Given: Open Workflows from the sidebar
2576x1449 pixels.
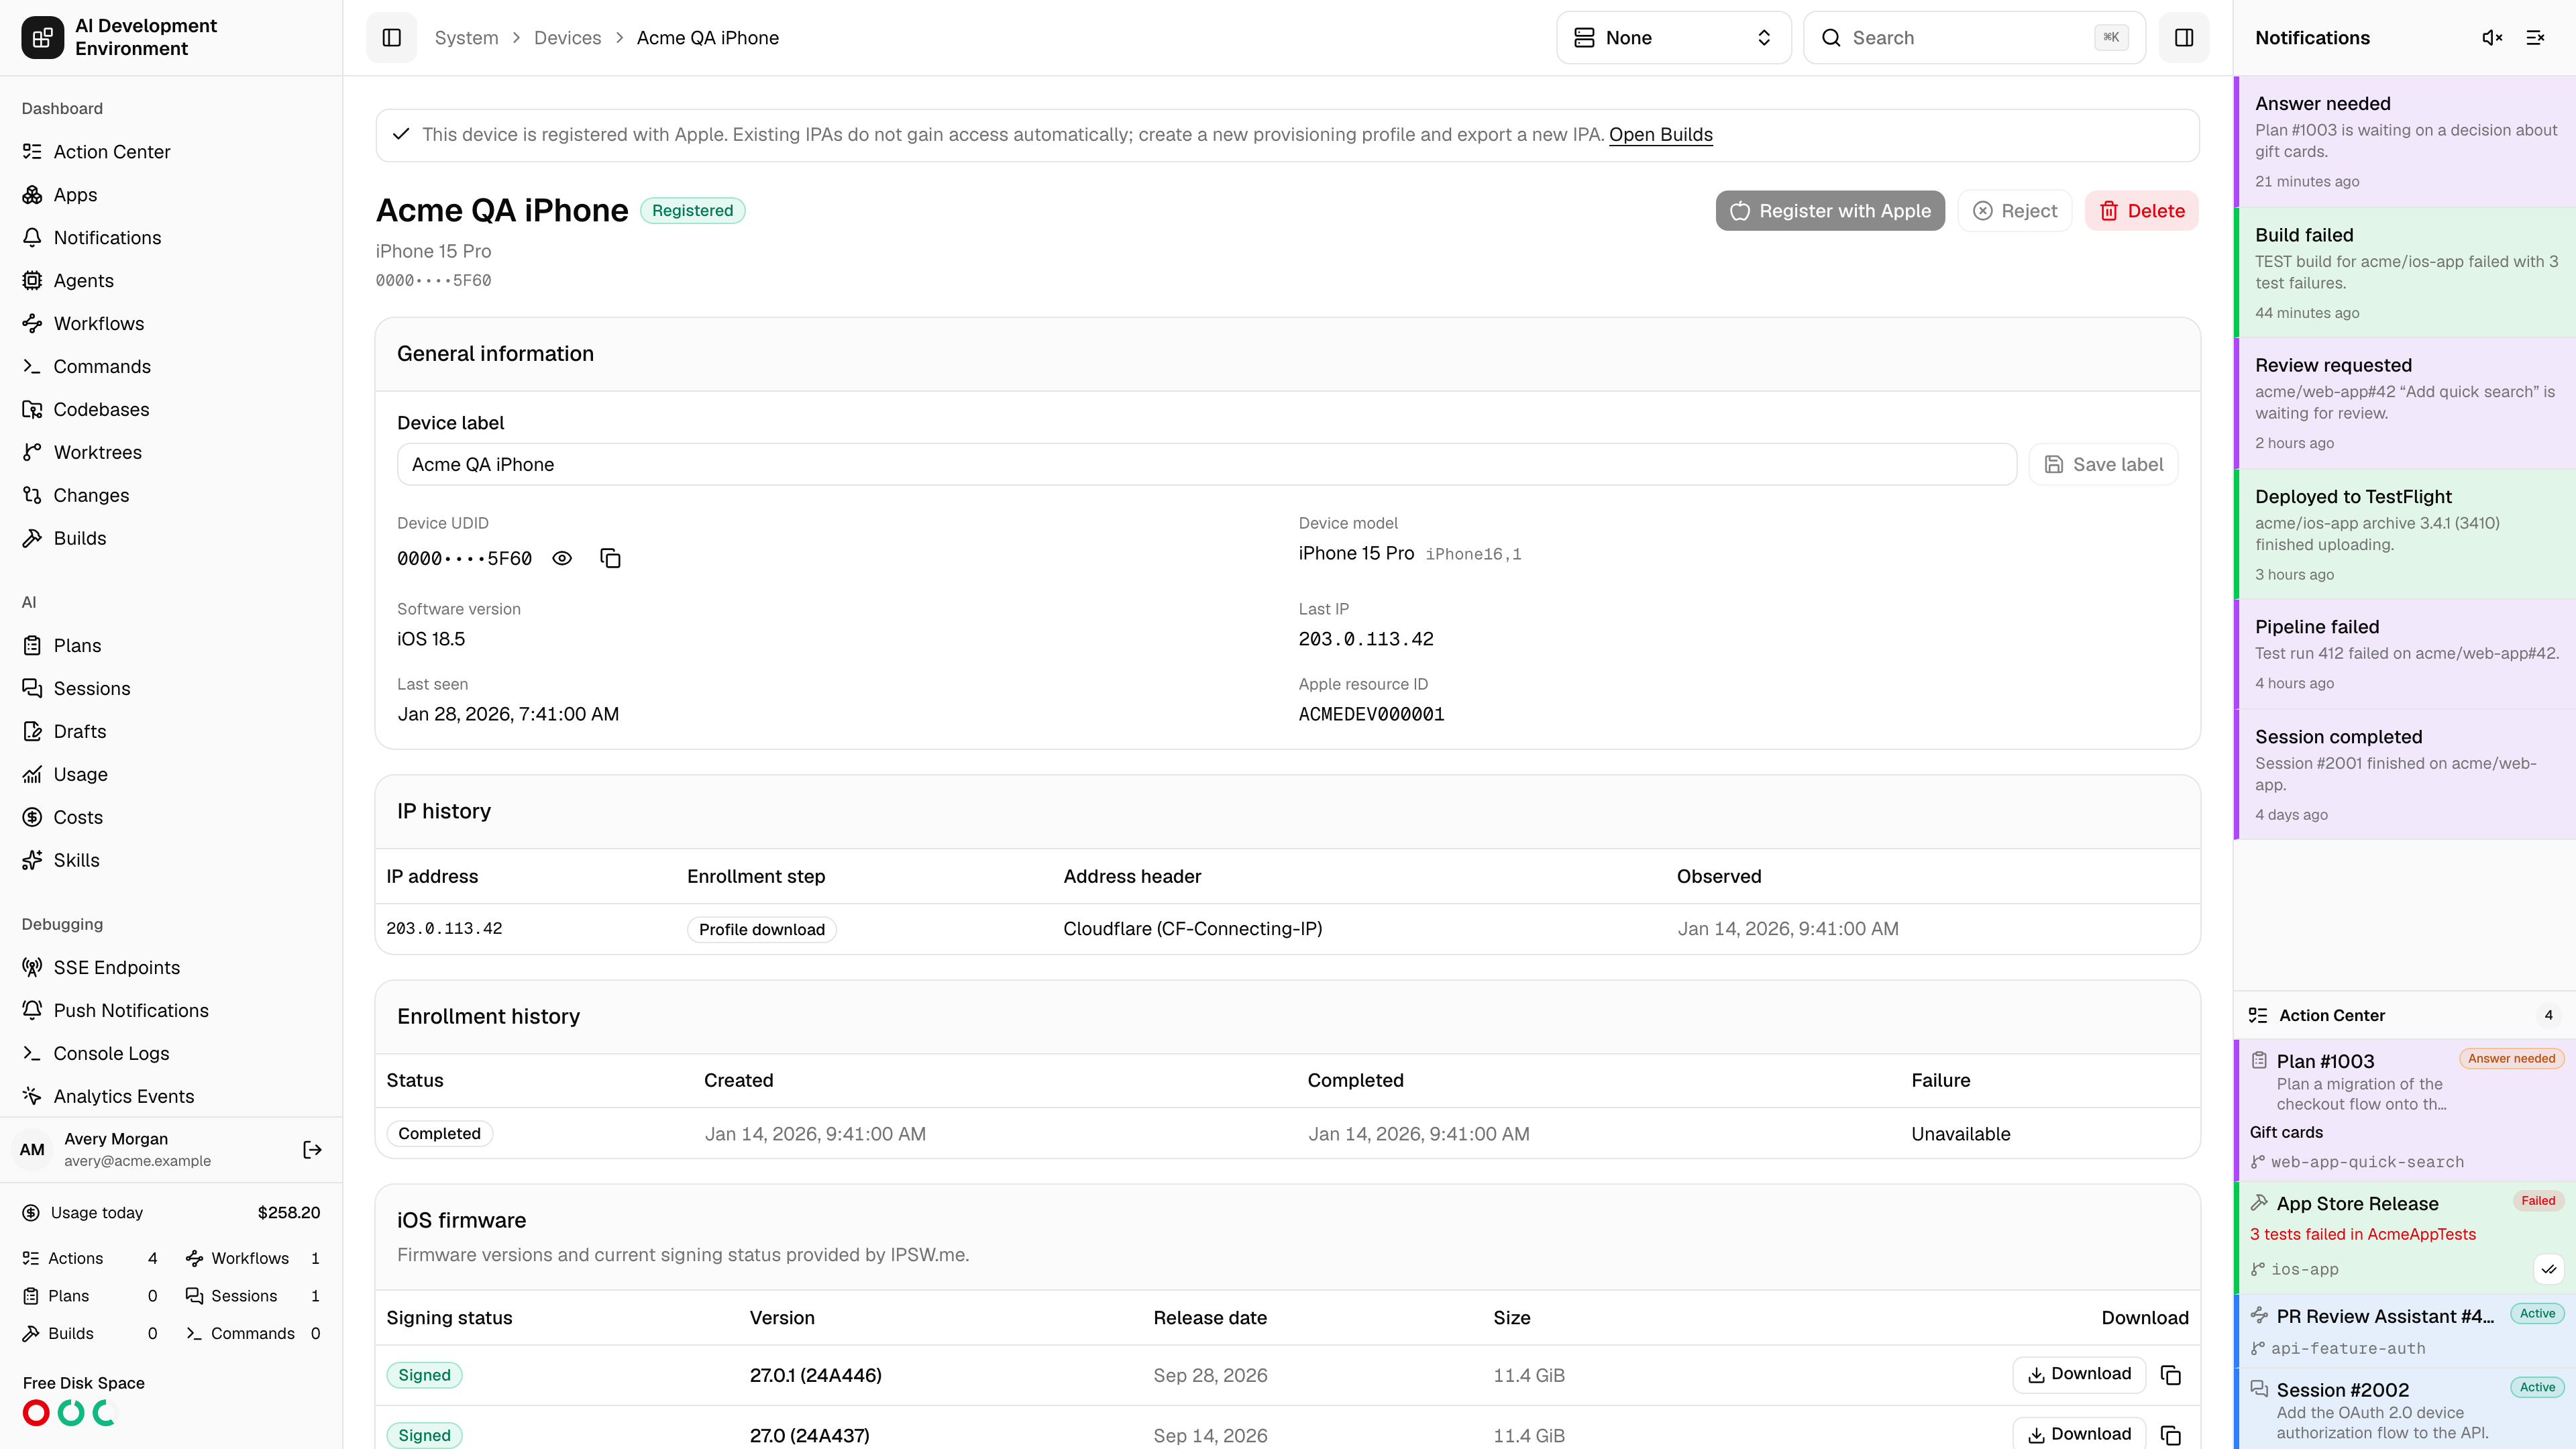Looking at the screenshot, I should click(171, 324).
